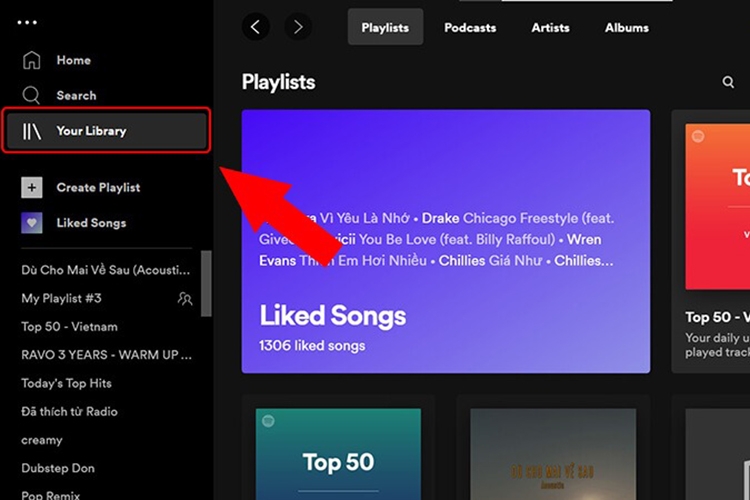The height and width of the screenshot is (500, 750).
Task: Switch to the Artists tab
Action: point(550,27)
